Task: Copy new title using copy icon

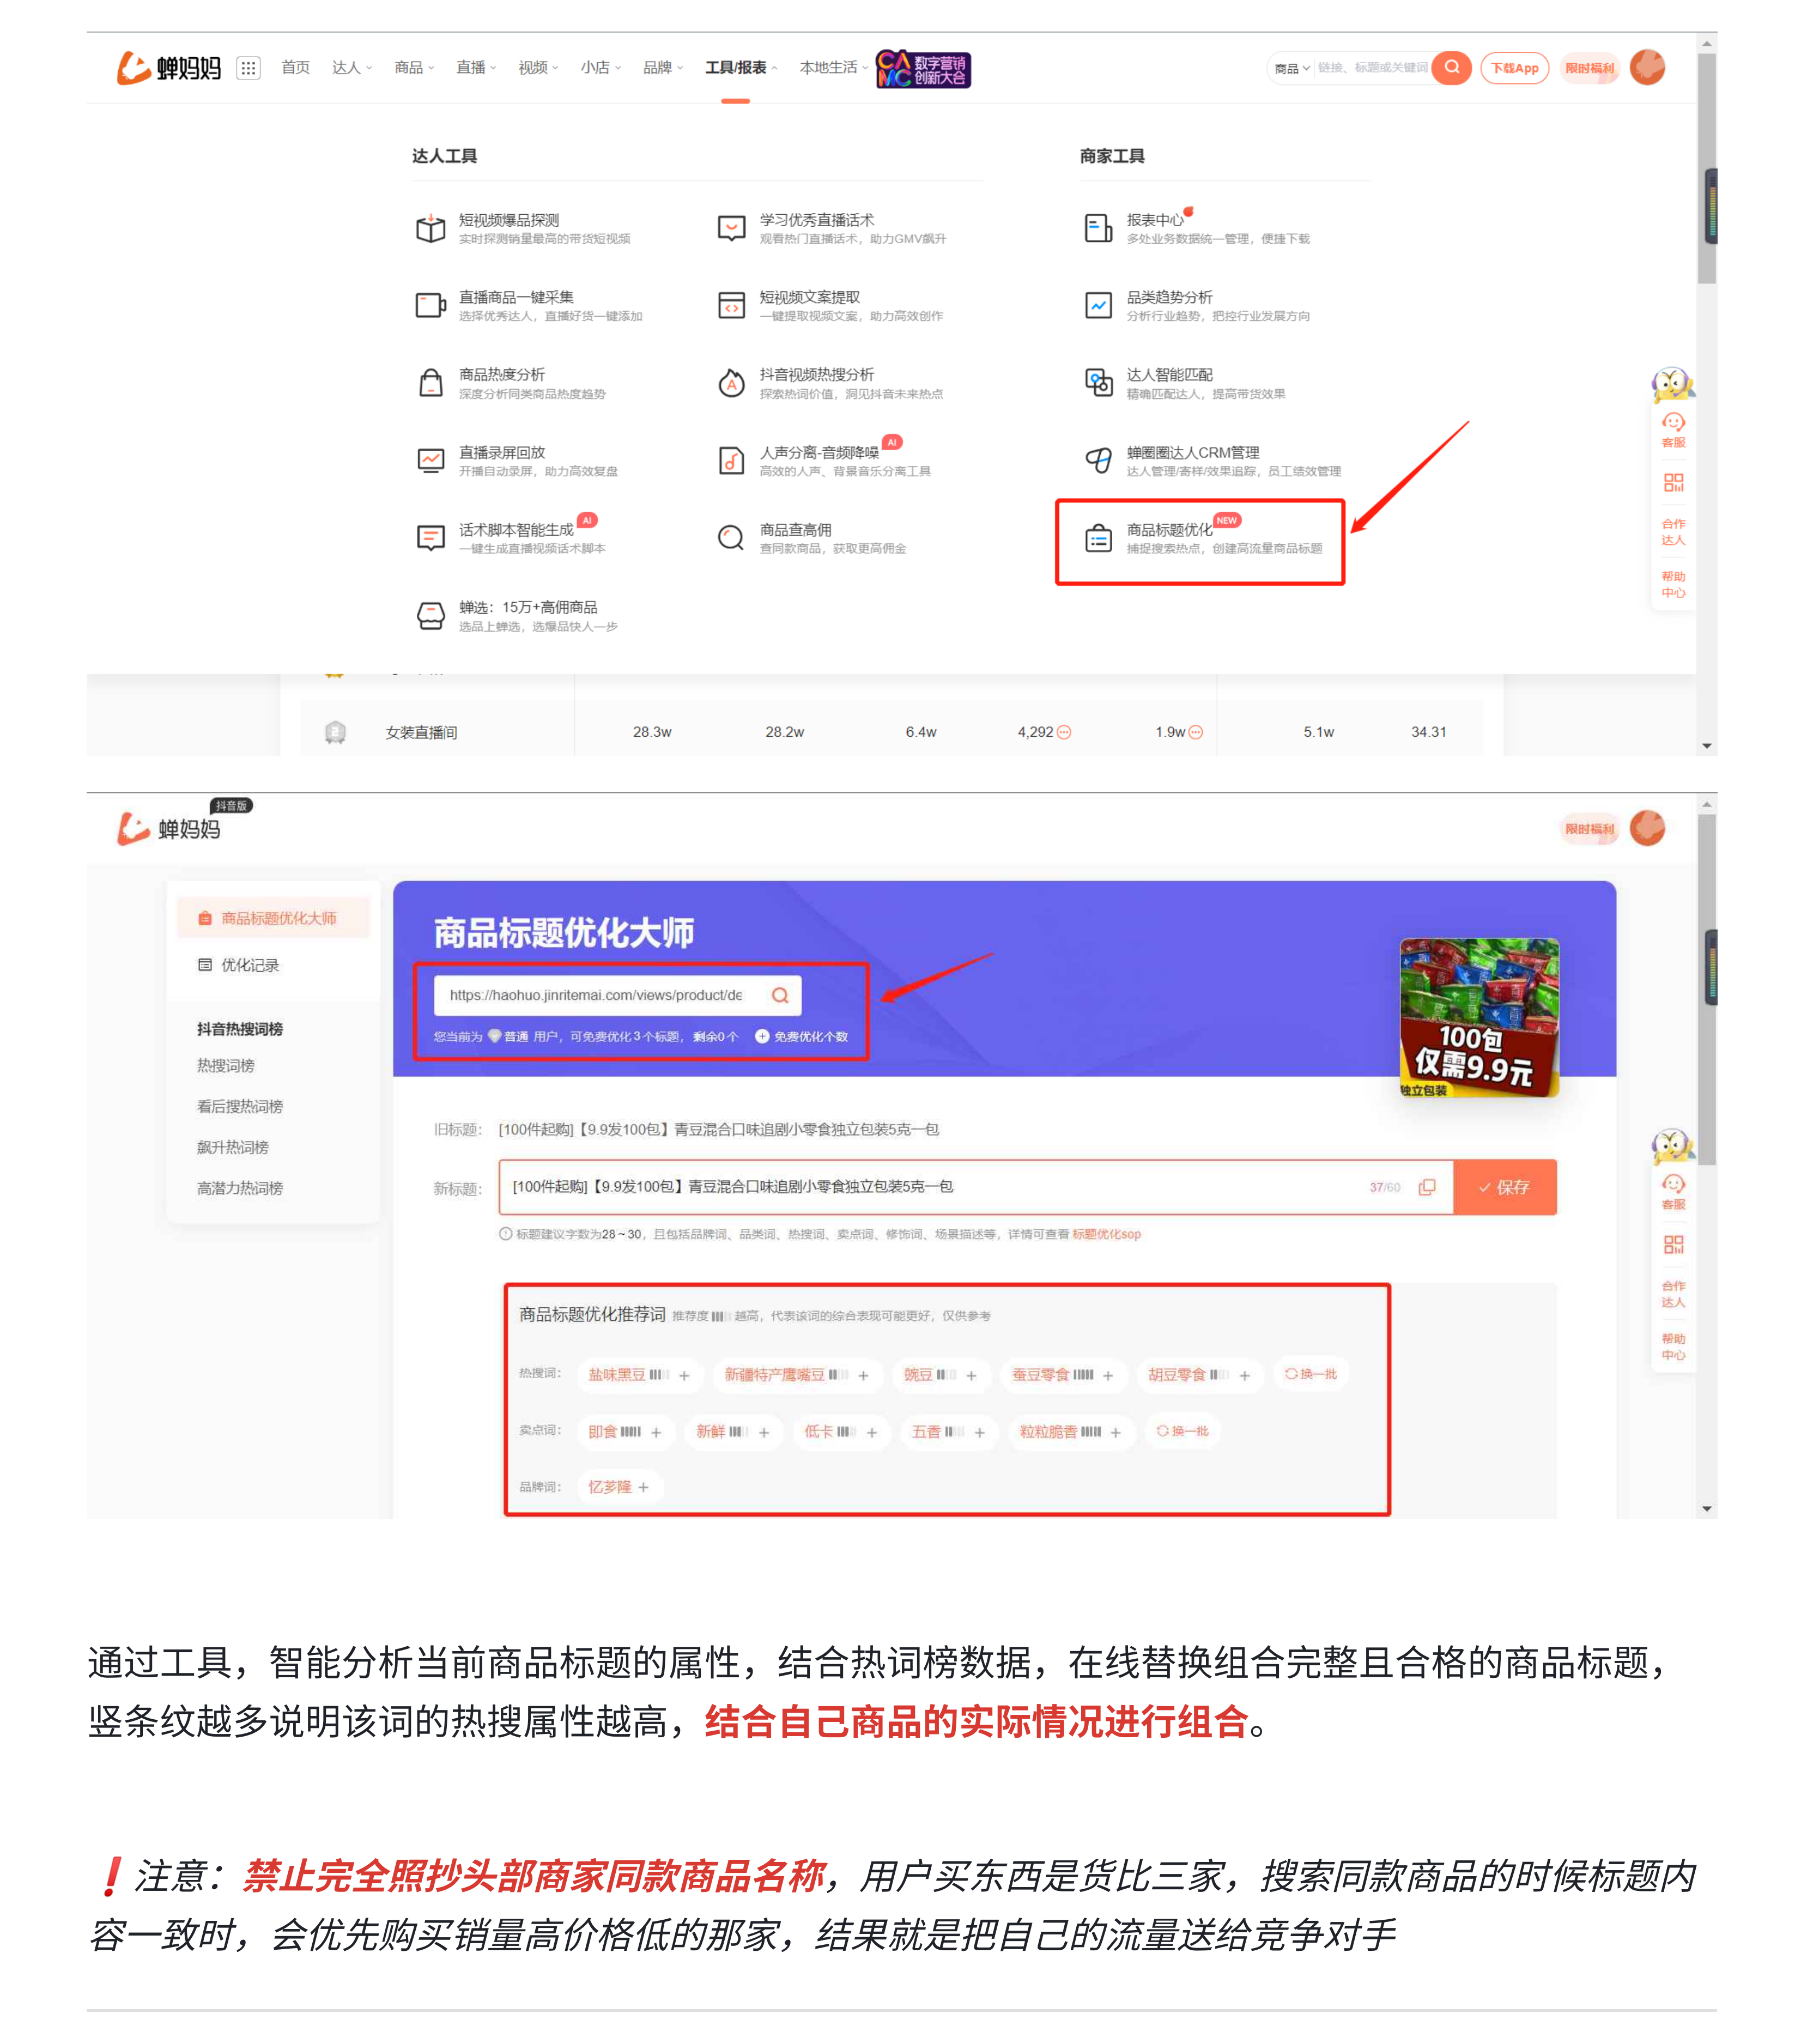Action: [x=1427, y=1187]
